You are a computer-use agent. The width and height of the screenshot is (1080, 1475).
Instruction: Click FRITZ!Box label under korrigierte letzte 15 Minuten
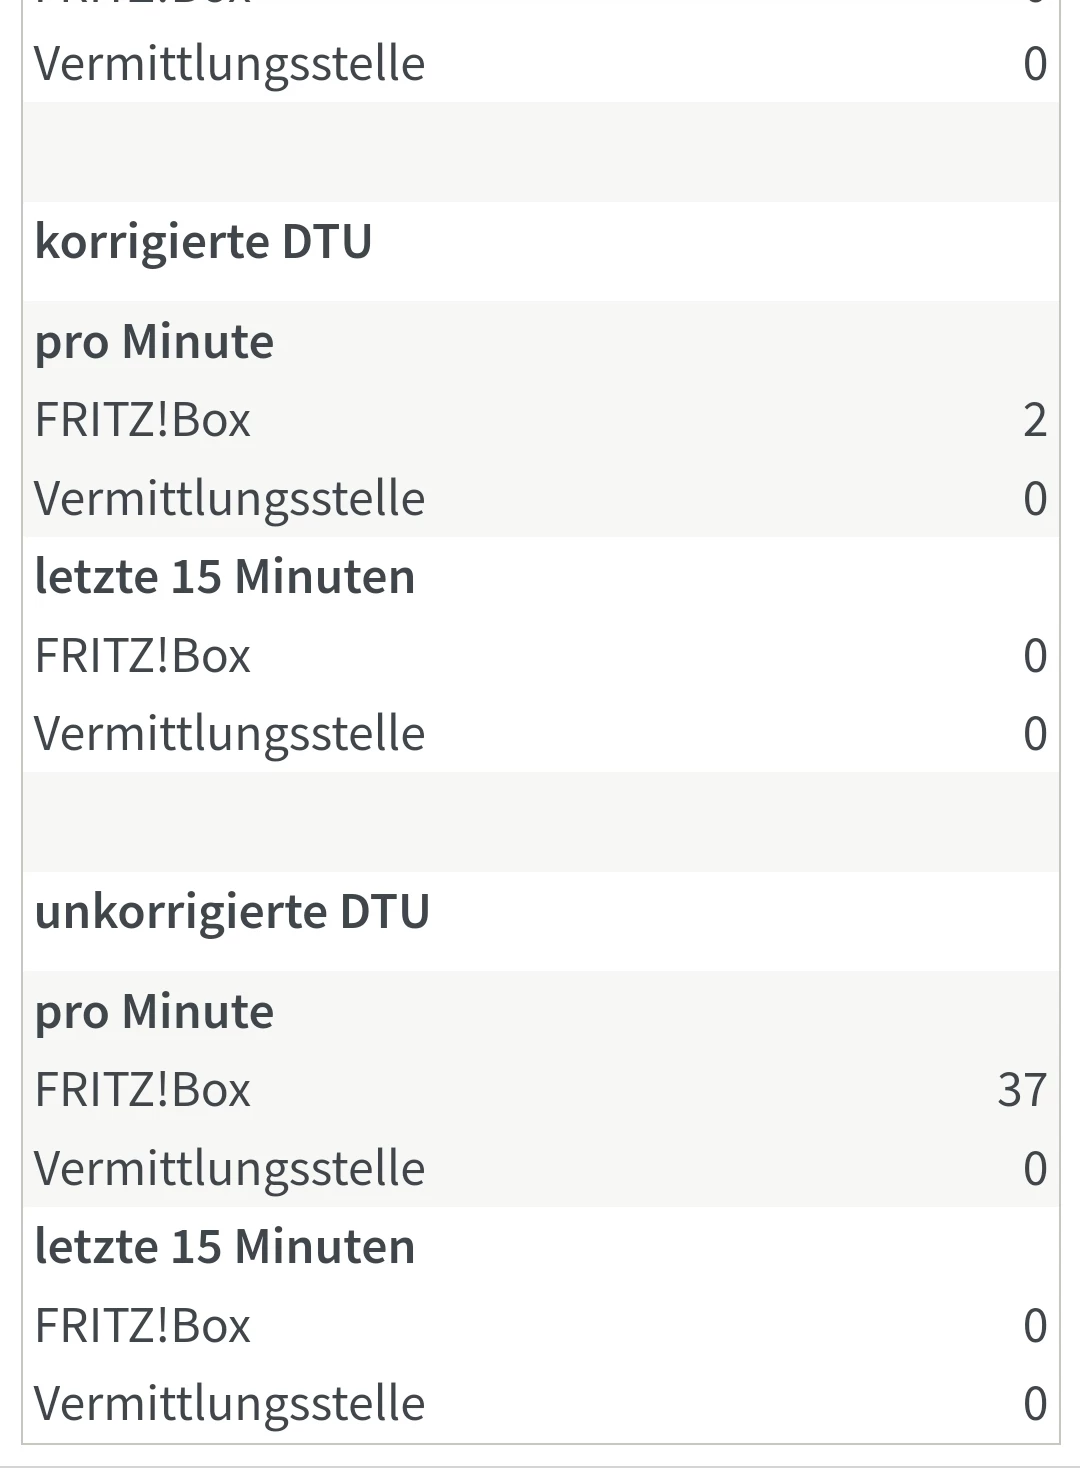[x=142, y=656]
